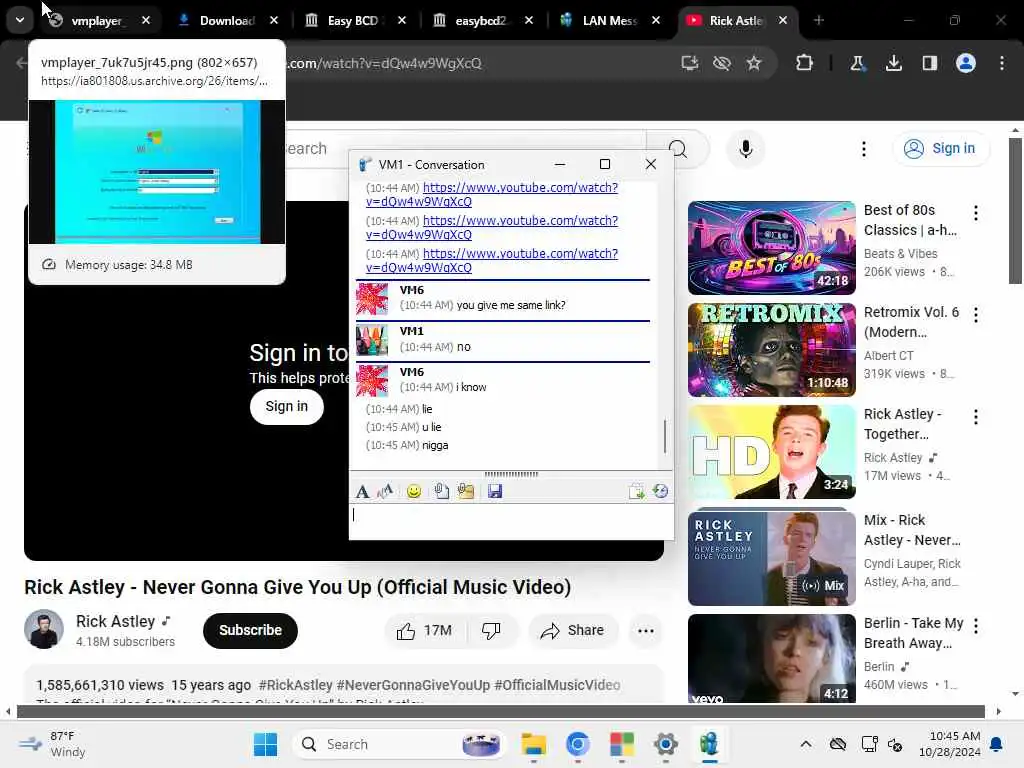This screenshot has width=1024, height=768.
Task: Open options for Rick Astley Together video
Action: 976,417
